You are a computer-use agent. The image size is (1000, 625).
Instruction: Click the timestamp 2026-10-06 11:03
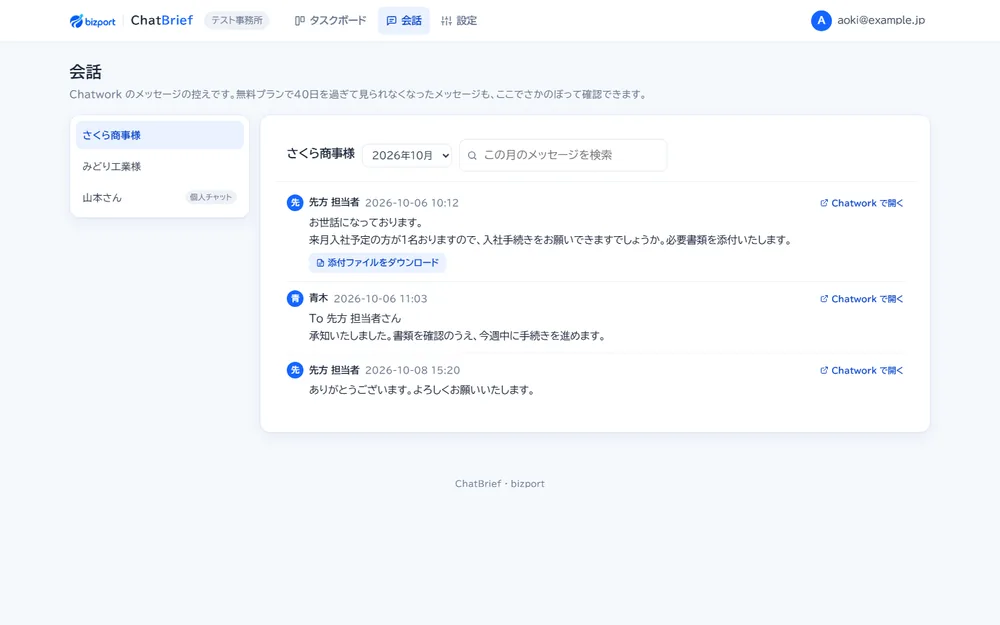pos(381,298)
